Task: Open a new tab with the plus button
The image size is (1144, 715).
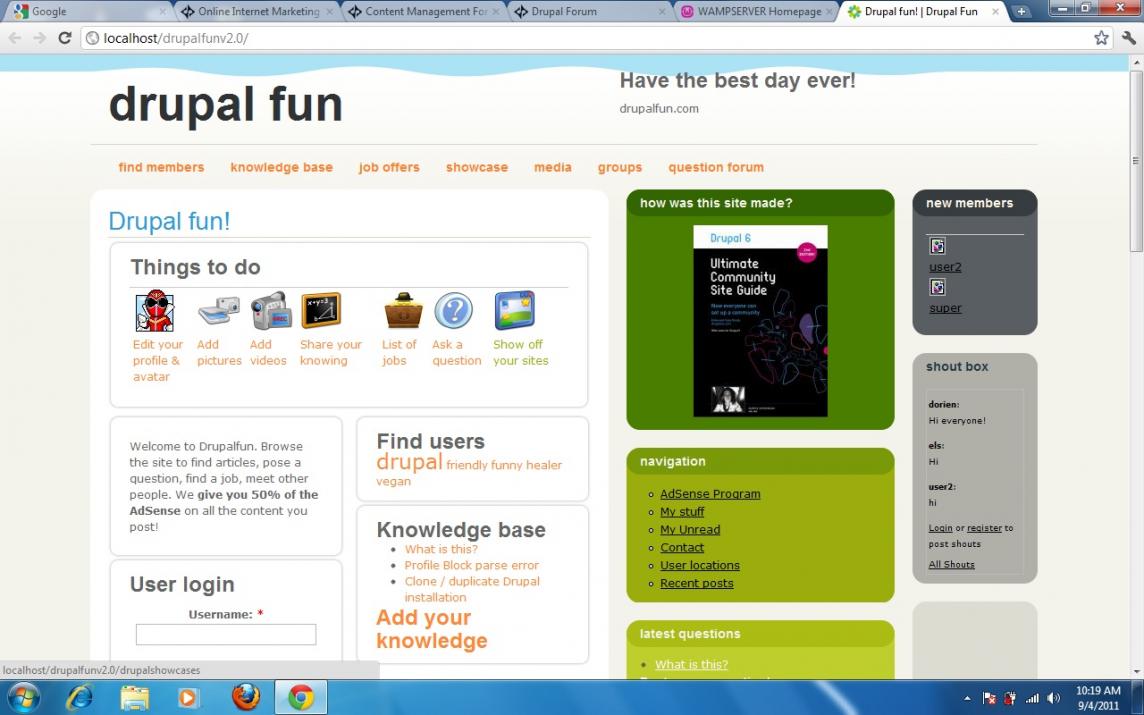Action: click(x=1021, y=11)
